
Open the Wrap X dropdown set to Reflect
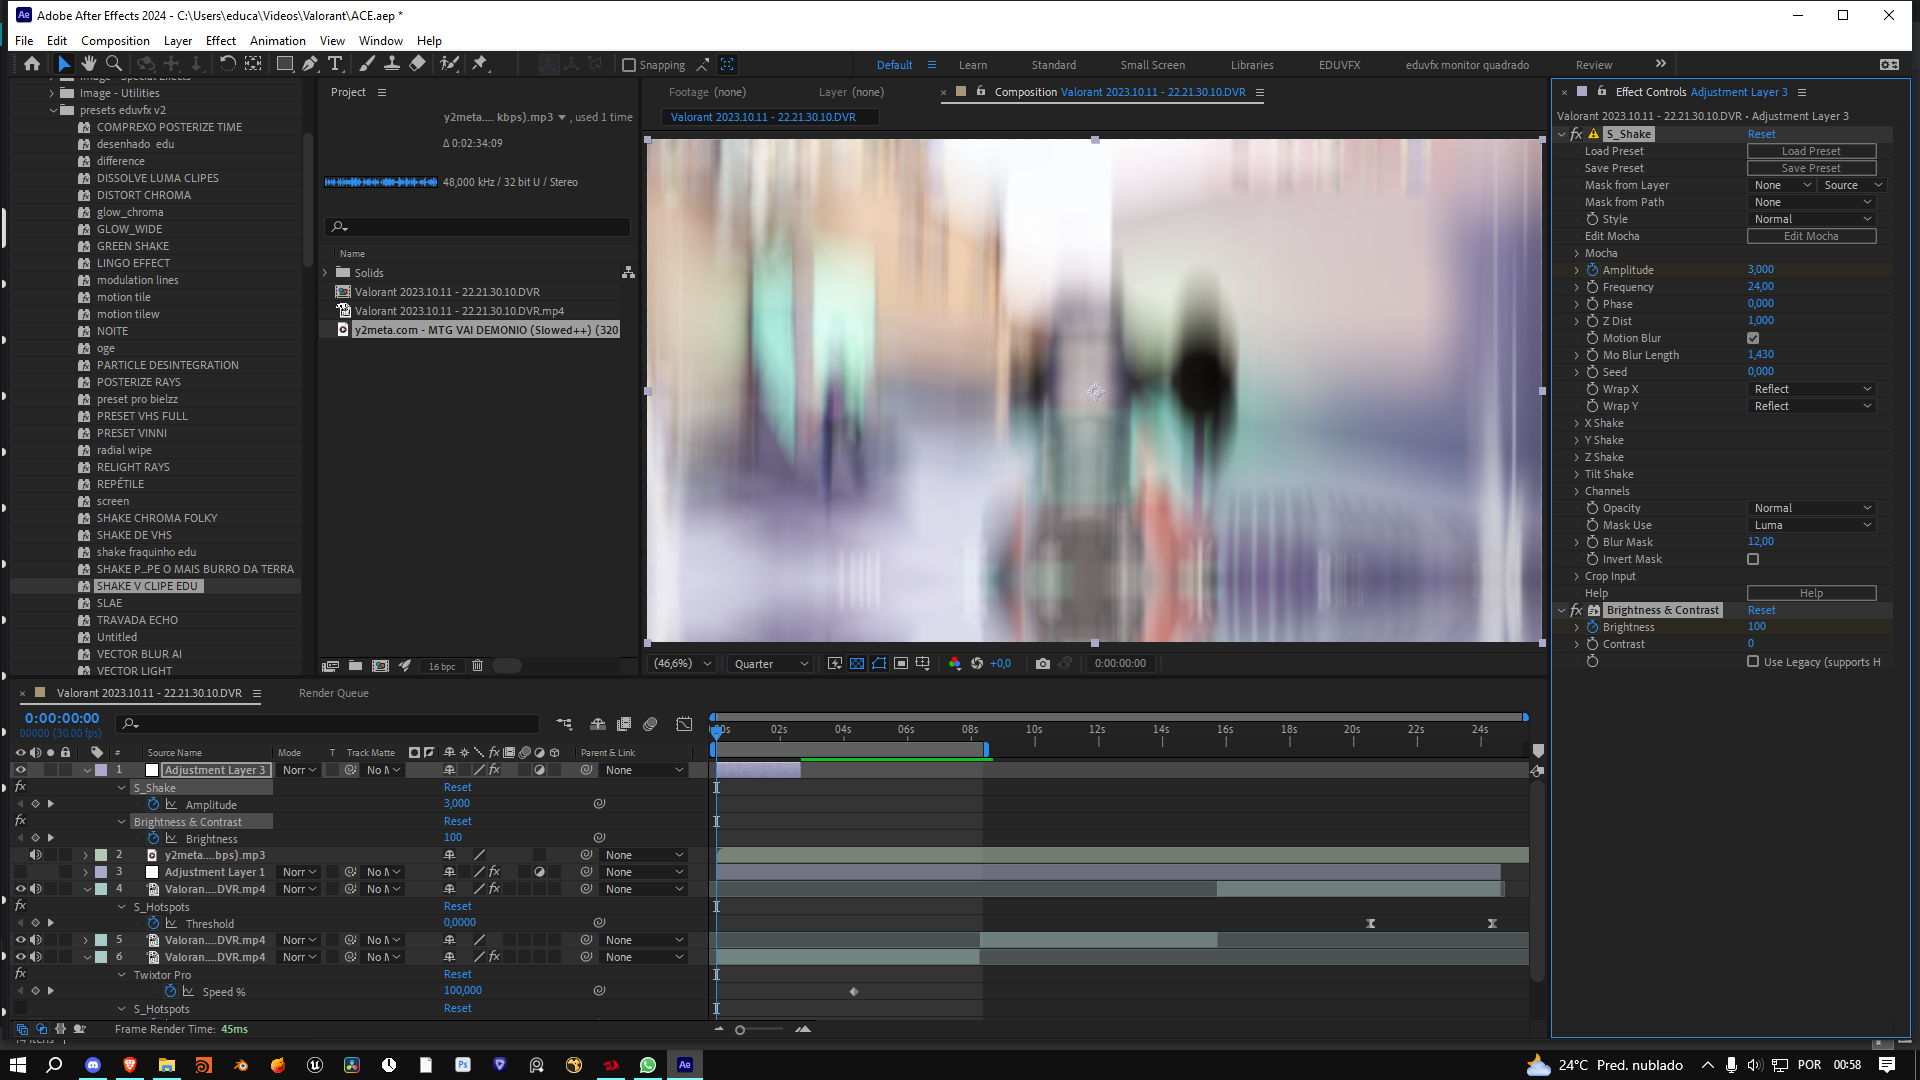click(x=1812, y=389)
